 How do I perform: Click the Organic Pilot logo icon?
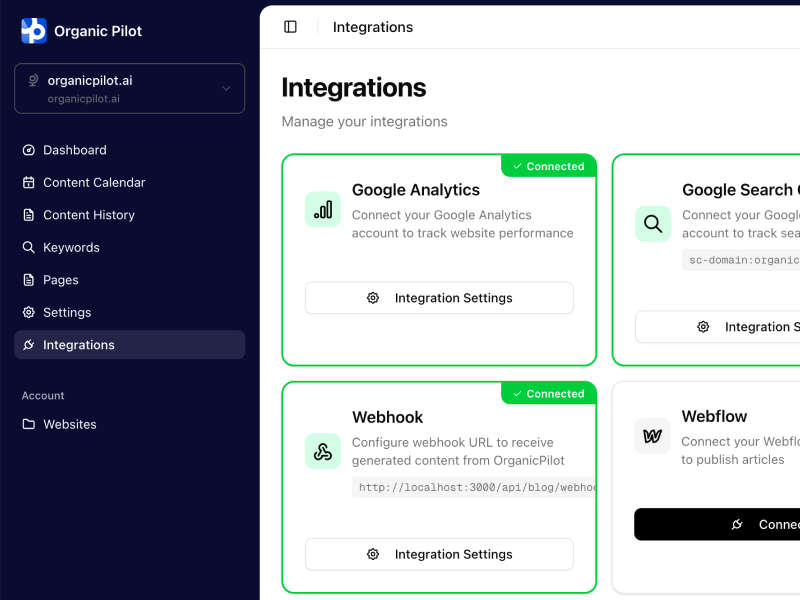[34, 31]
